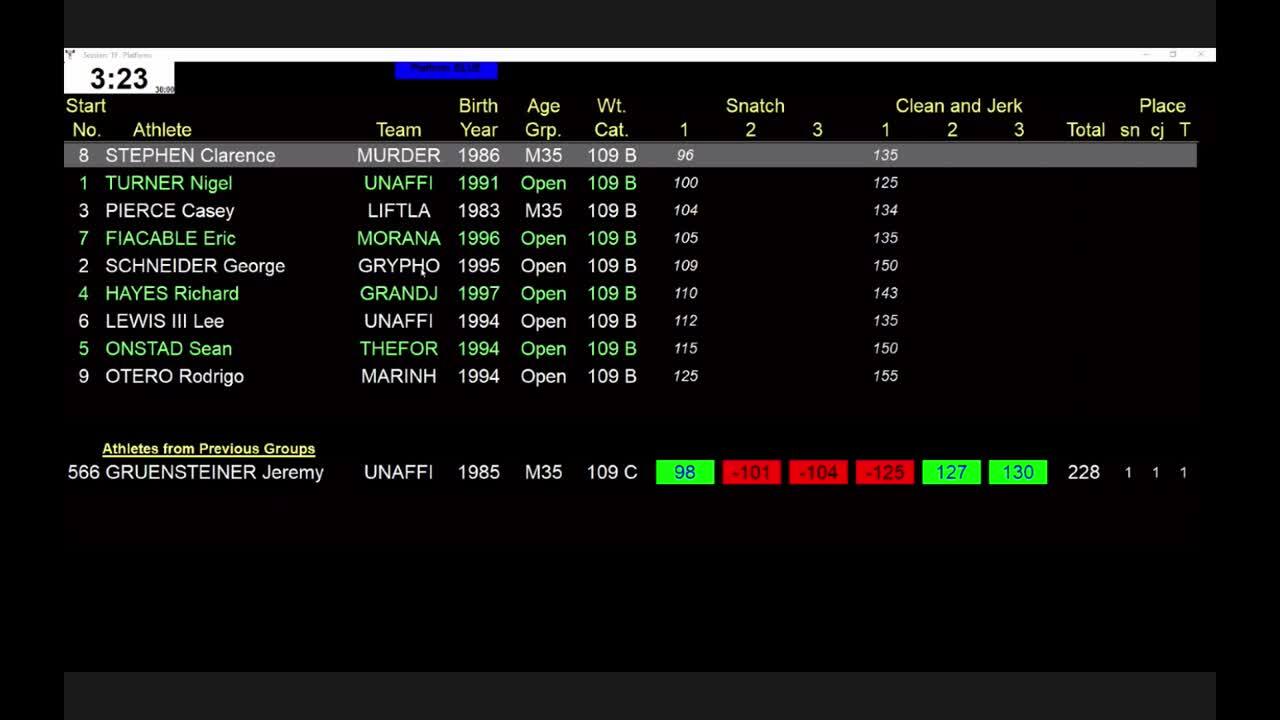
Task: Click the countdown timer showing 3:23
Action: pos(118,77)
